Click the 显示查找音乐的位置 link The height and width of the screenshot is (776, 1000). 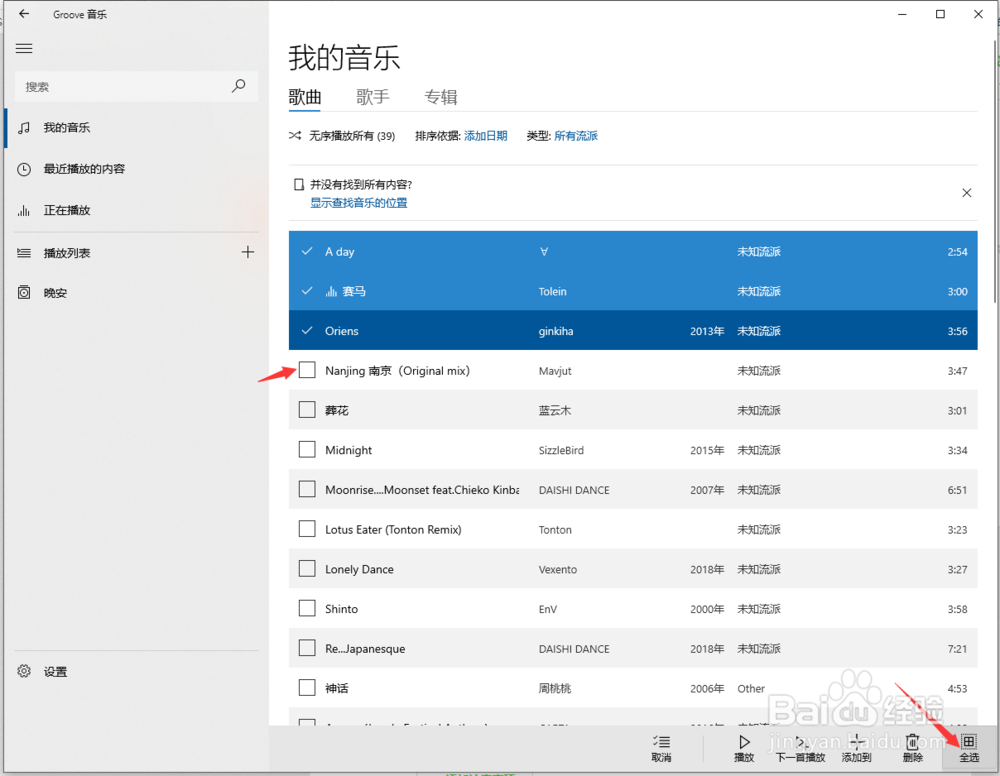coord(358,203)
